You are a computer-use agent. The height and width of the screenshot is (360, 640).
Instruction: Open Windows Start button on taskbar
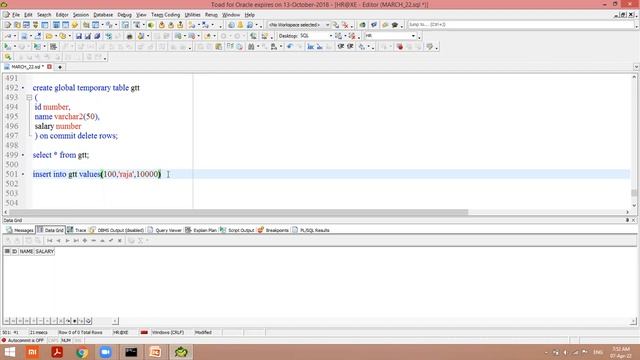(9, 352)
